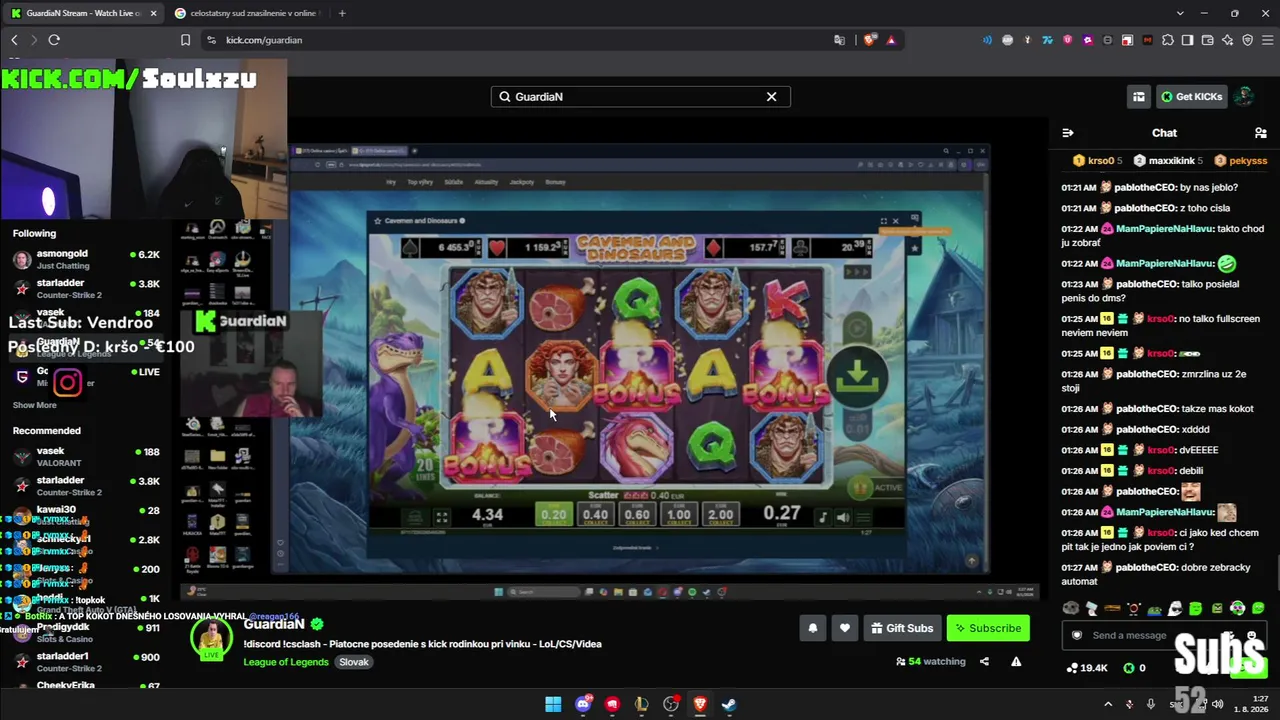Click the translate page icon in address bar

click(840, 40)
